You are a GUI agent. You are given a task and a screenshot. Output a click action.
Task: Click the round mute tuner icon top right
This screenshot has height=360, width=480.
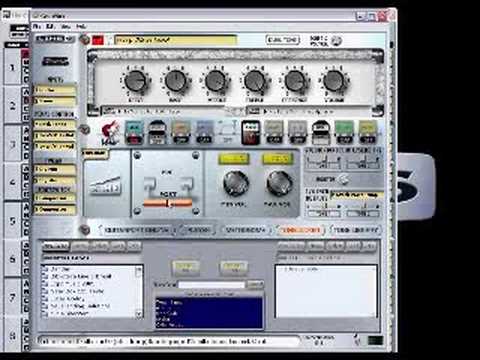[x=337, y=40]
